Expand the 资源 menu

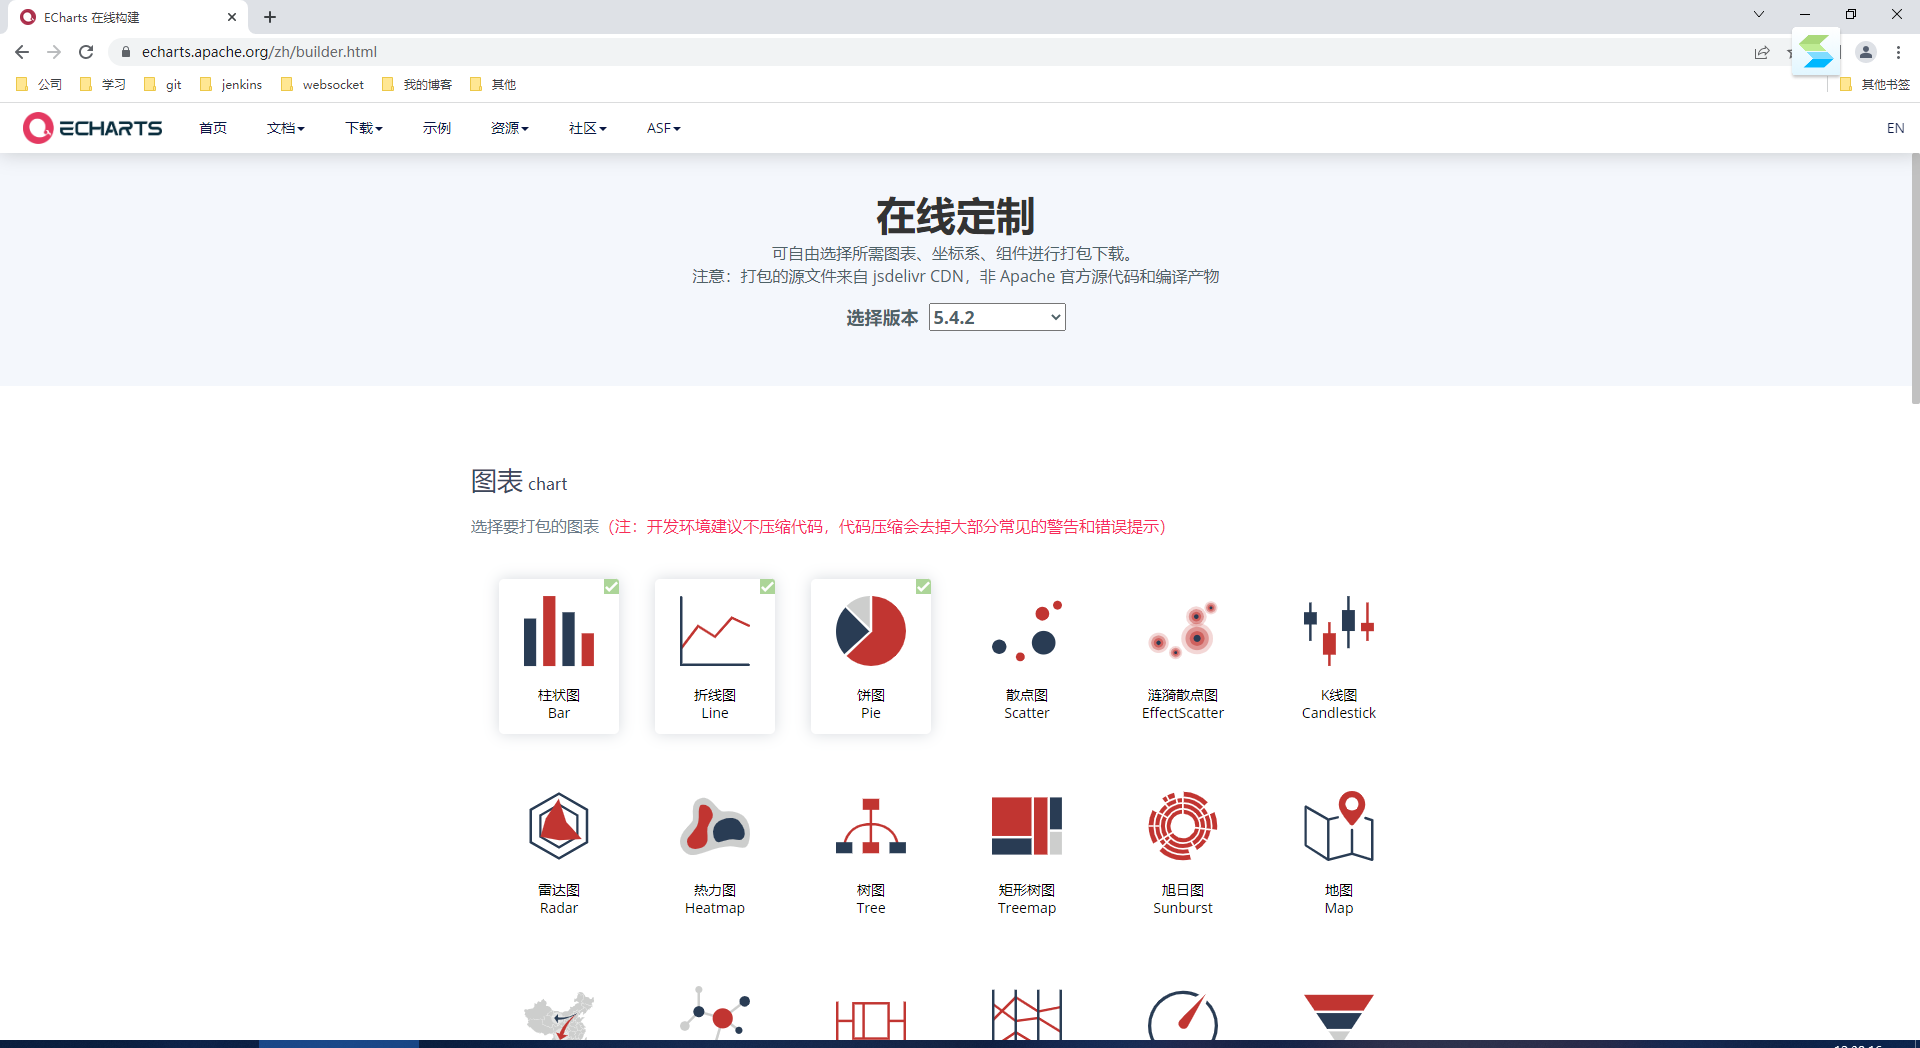tap(509, 128)
